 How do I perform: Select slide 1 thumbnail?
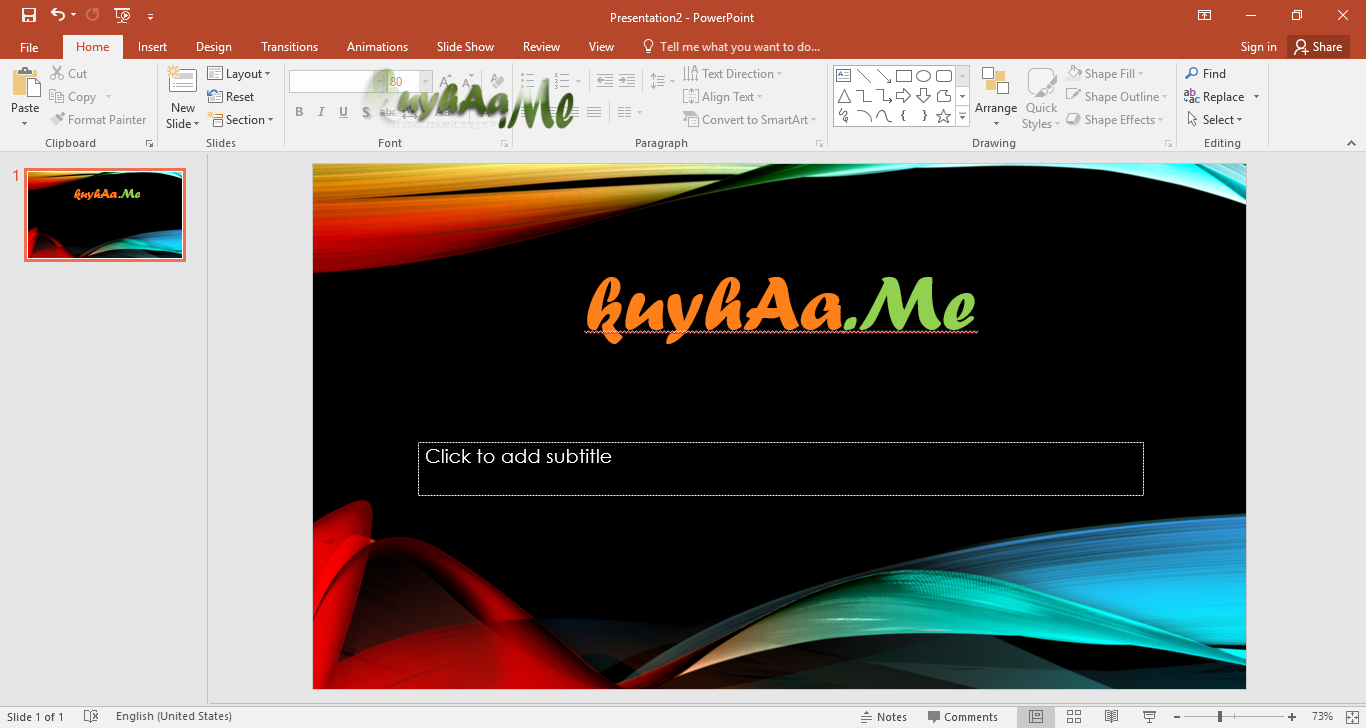coord(105,215)
